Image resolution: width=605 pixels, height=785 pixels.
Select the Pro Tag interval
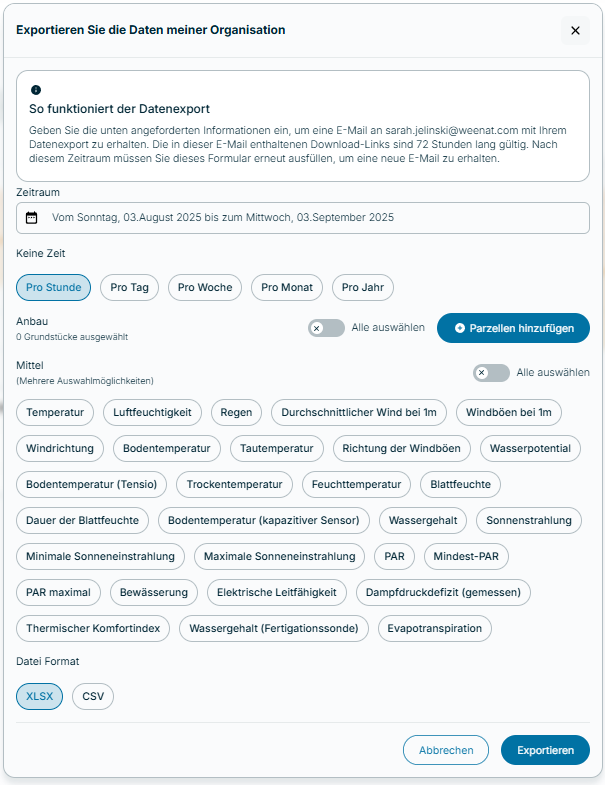(129, 287)
